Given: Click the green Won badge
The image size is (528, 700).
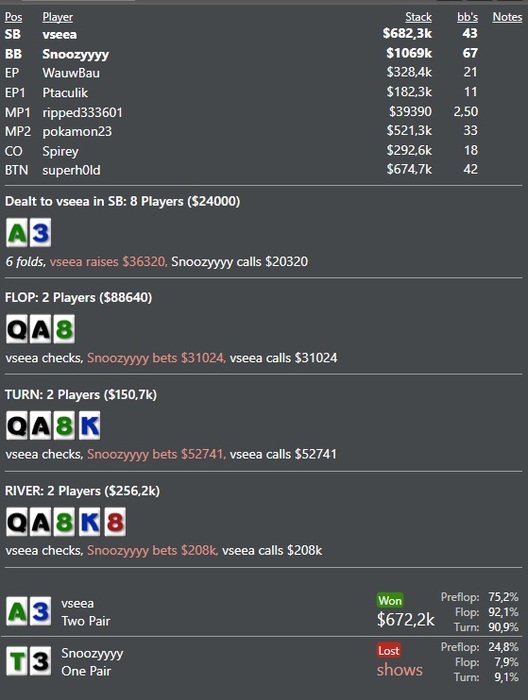Looking at the screenshot, I should (x=390, y=600).
